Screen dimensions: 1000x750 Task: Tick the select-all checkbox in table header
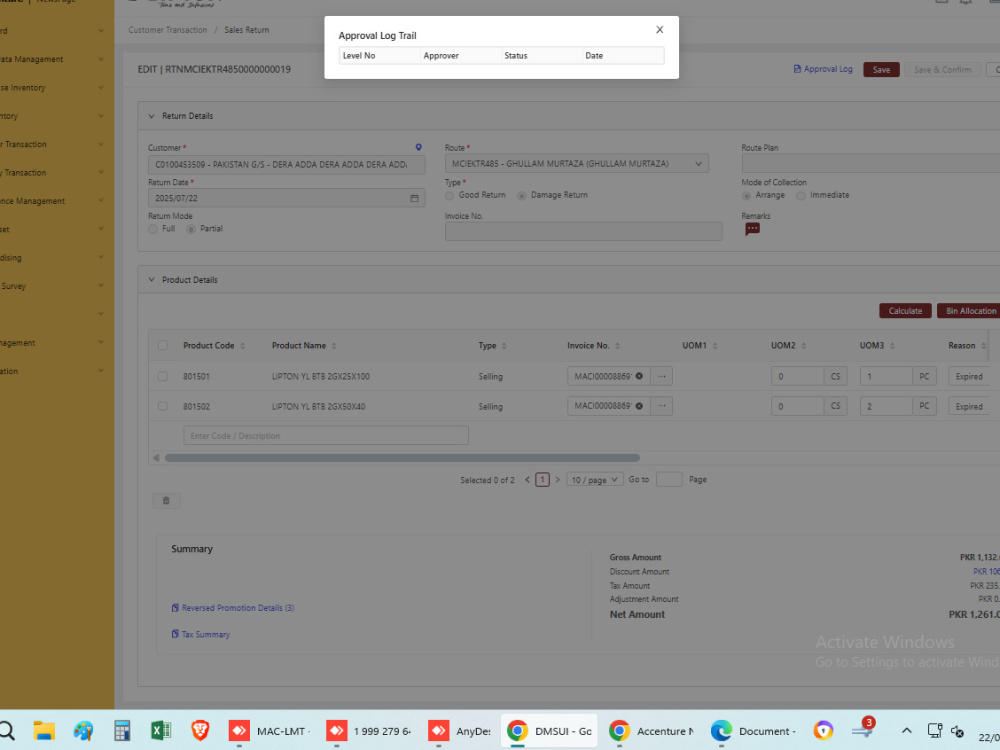pos(163,346)
